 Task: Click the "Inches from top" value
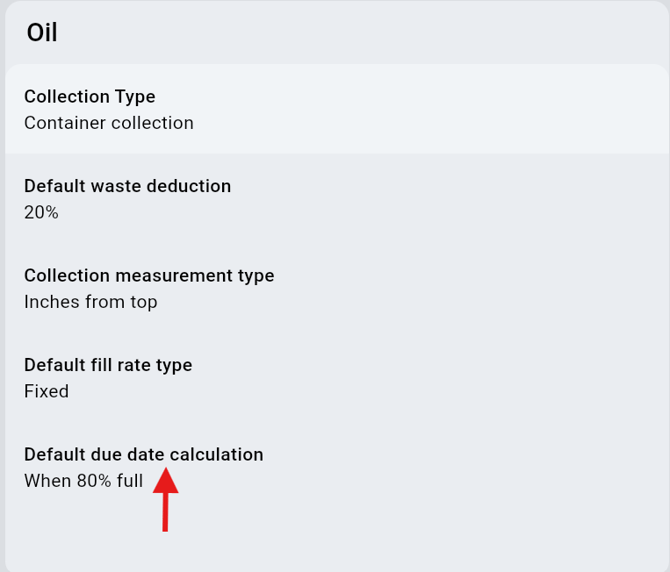click(90, 301)
